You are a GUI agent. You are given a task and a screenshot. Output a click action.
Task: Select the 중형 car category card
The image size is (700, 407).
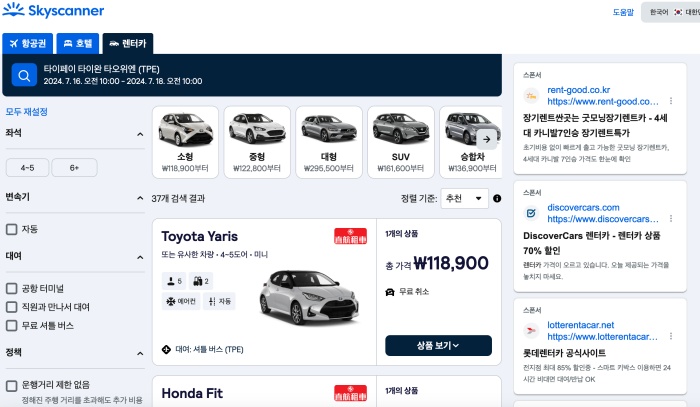tap(257, 142)
